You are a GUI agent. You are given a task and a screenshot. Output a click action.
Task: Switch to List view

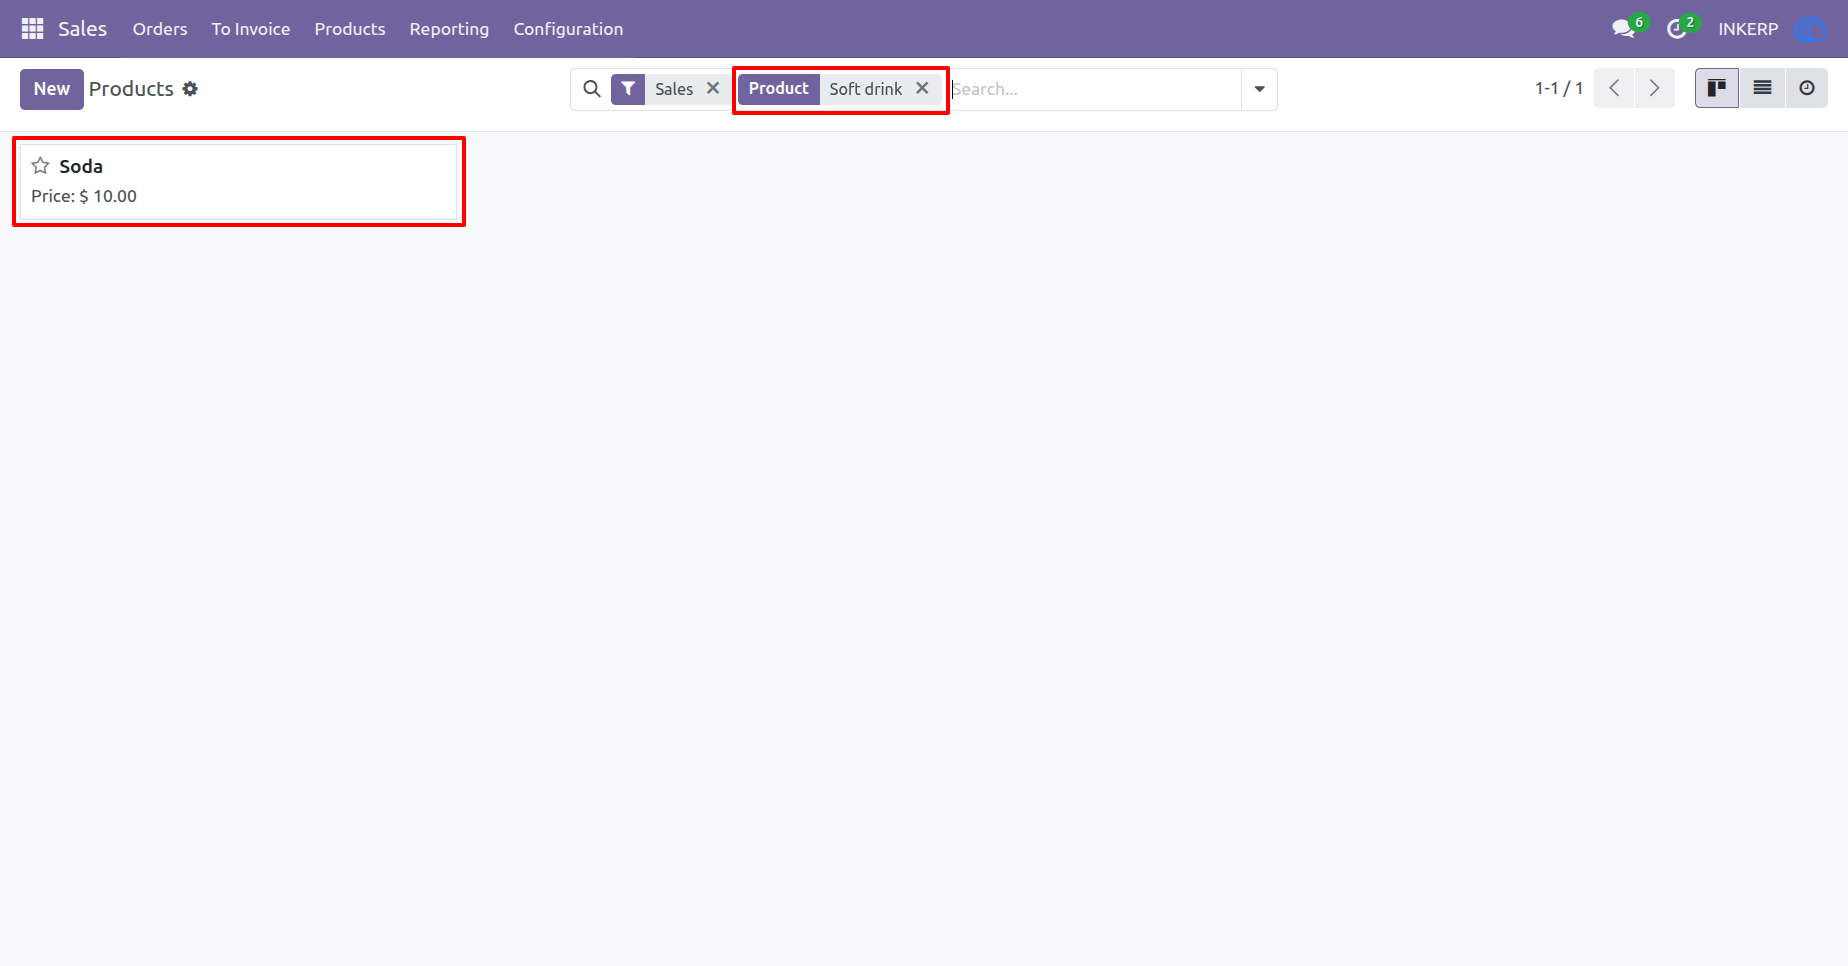[1762, 88]
